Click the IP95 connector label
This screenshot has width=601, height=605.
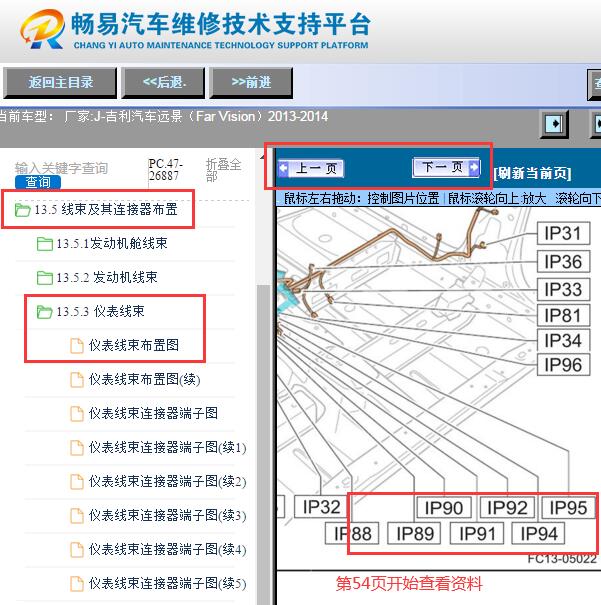569,507
